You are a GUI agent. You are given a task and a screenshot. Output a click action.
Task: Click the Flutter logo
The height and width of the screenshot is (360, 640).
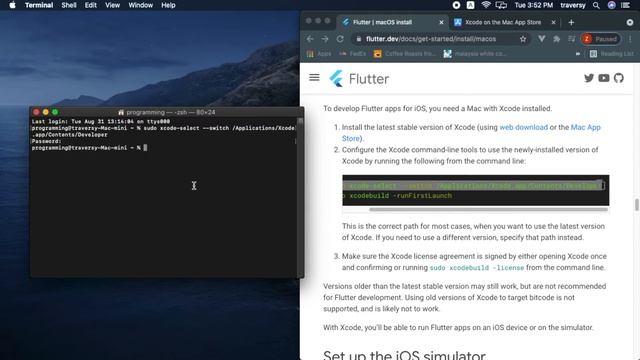[359, 78]
